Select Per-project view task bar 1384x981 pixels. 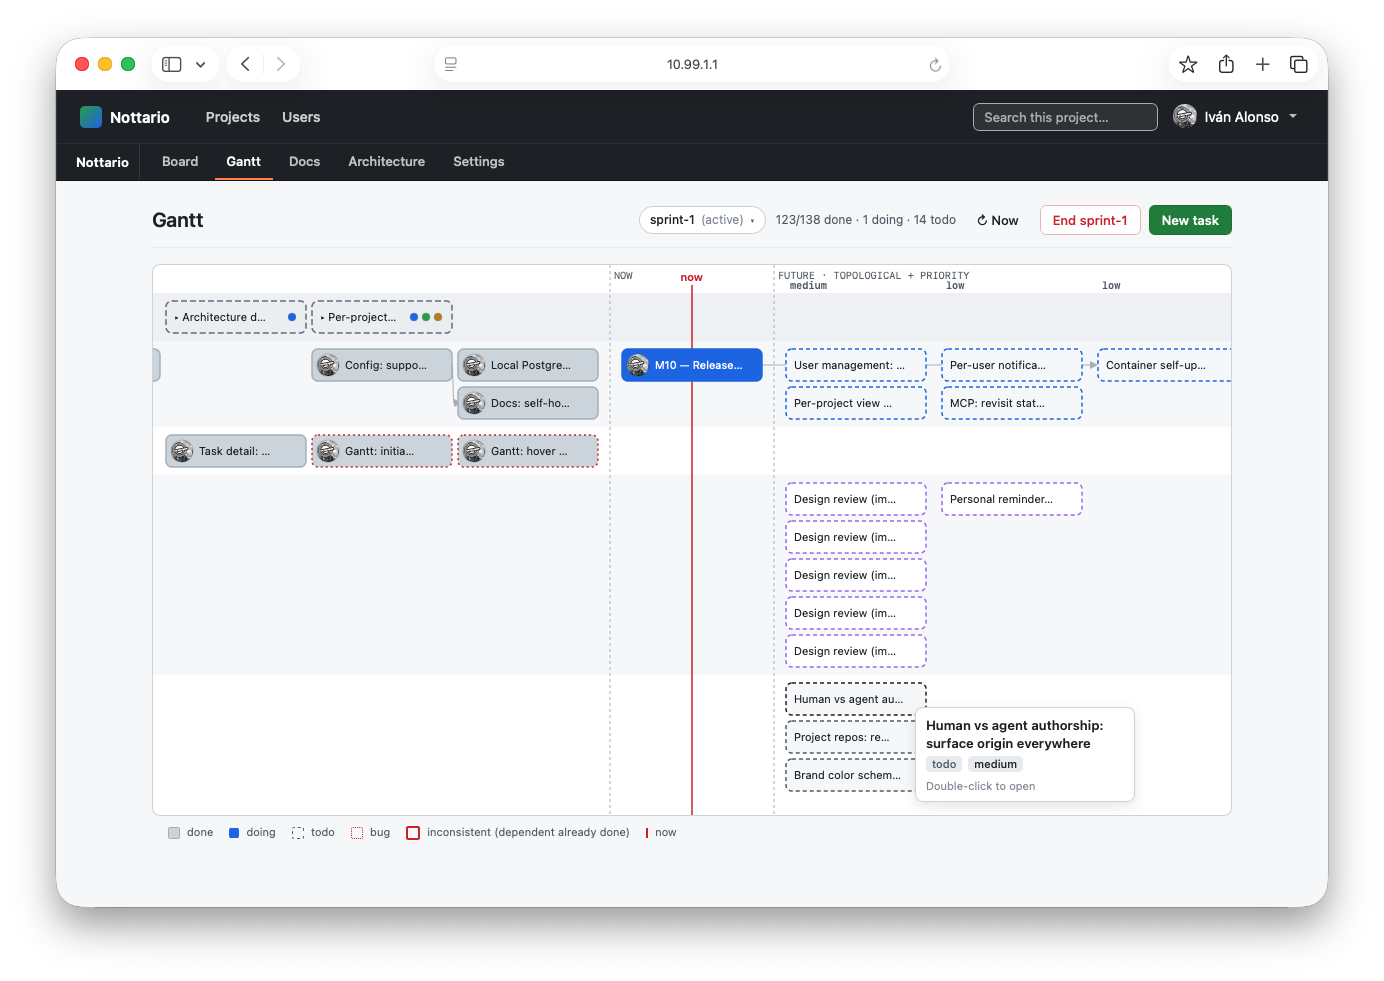(856, 403)
